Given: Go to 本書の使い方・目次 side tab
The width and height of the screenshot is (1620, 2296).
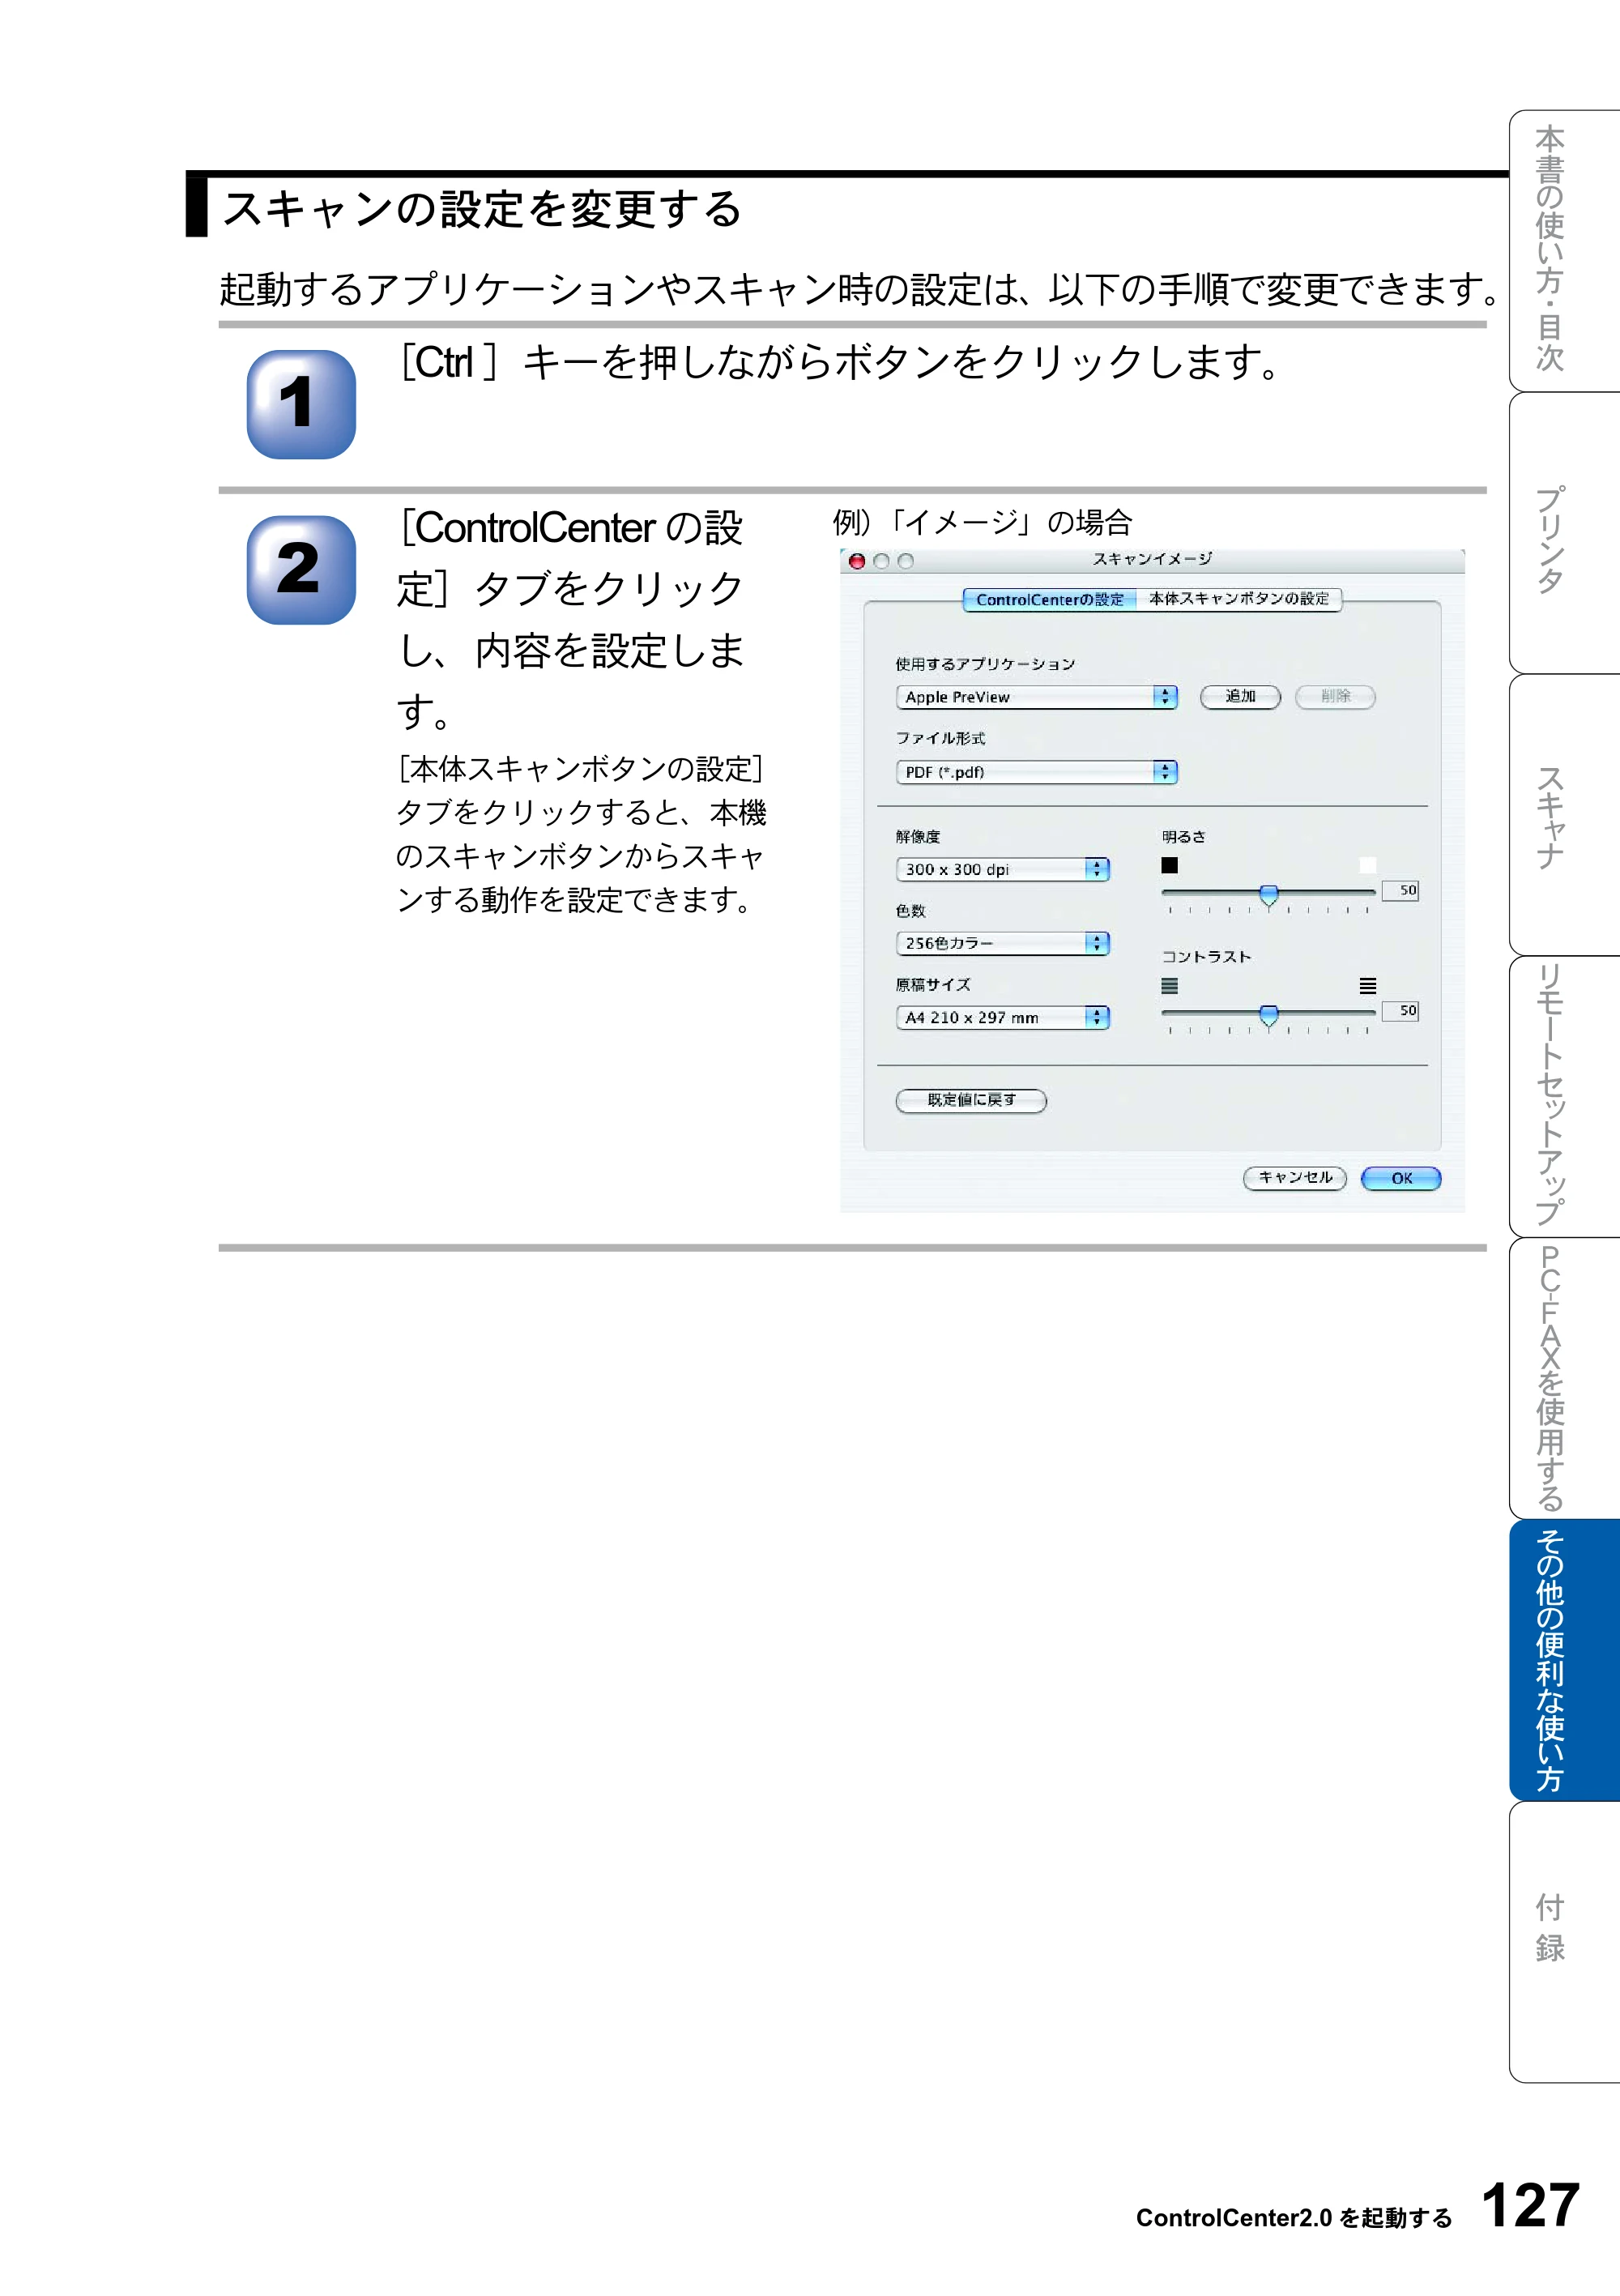Looking at the screenshot, I should point(1564,250).
